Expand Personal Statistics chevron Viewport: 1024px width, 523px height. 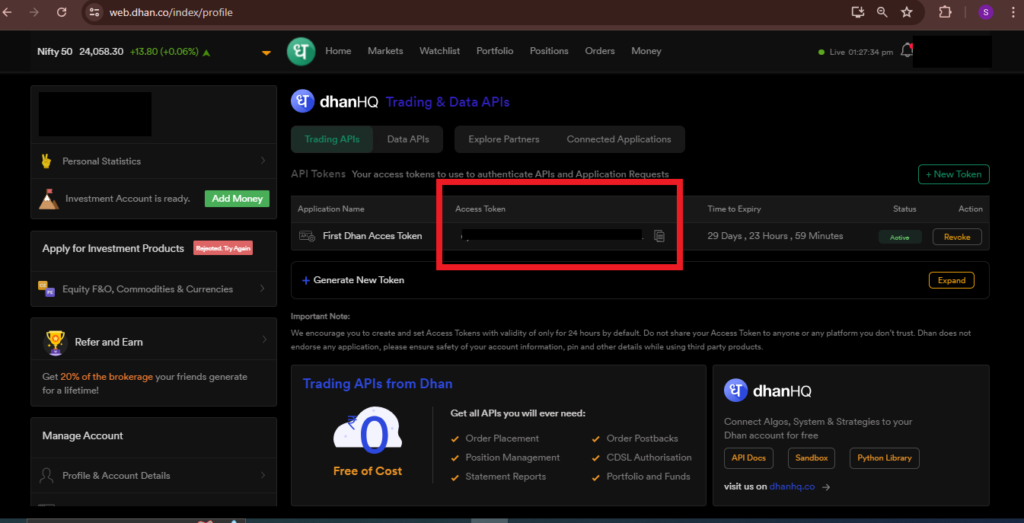click(263, 161)
